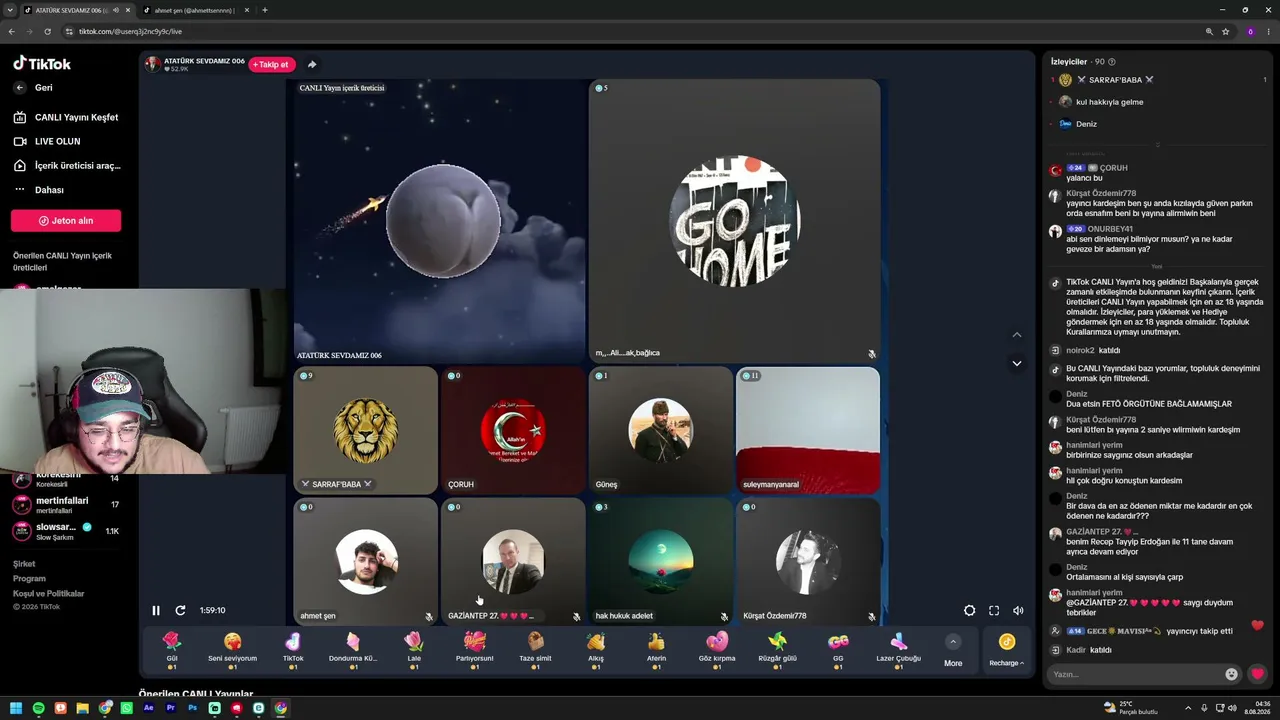Expand the Koşul ve Politikalar section
Image resolution: width=1280 pixels, height=720 pixels.
tap(49, 594)
